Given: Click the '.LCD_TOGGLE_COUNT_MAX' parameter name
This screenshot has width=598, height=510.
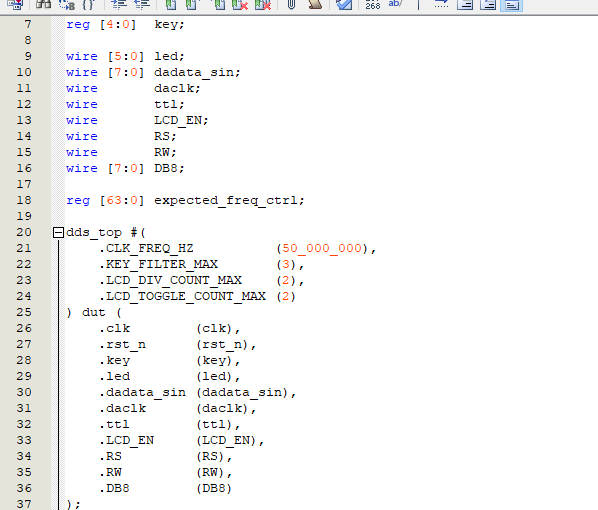Looking at the screenshot, I should click(182, 297).
